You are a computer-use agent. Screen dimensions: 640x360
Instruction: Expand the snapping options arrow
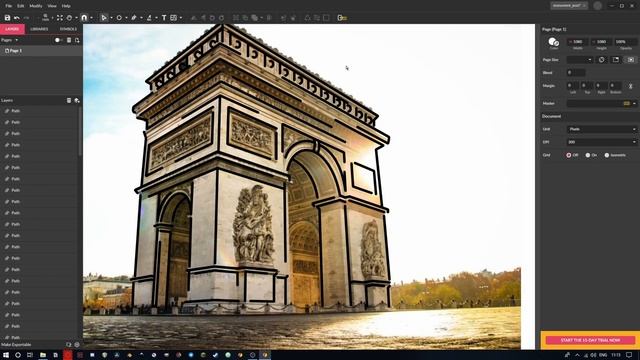coord(91,18)
